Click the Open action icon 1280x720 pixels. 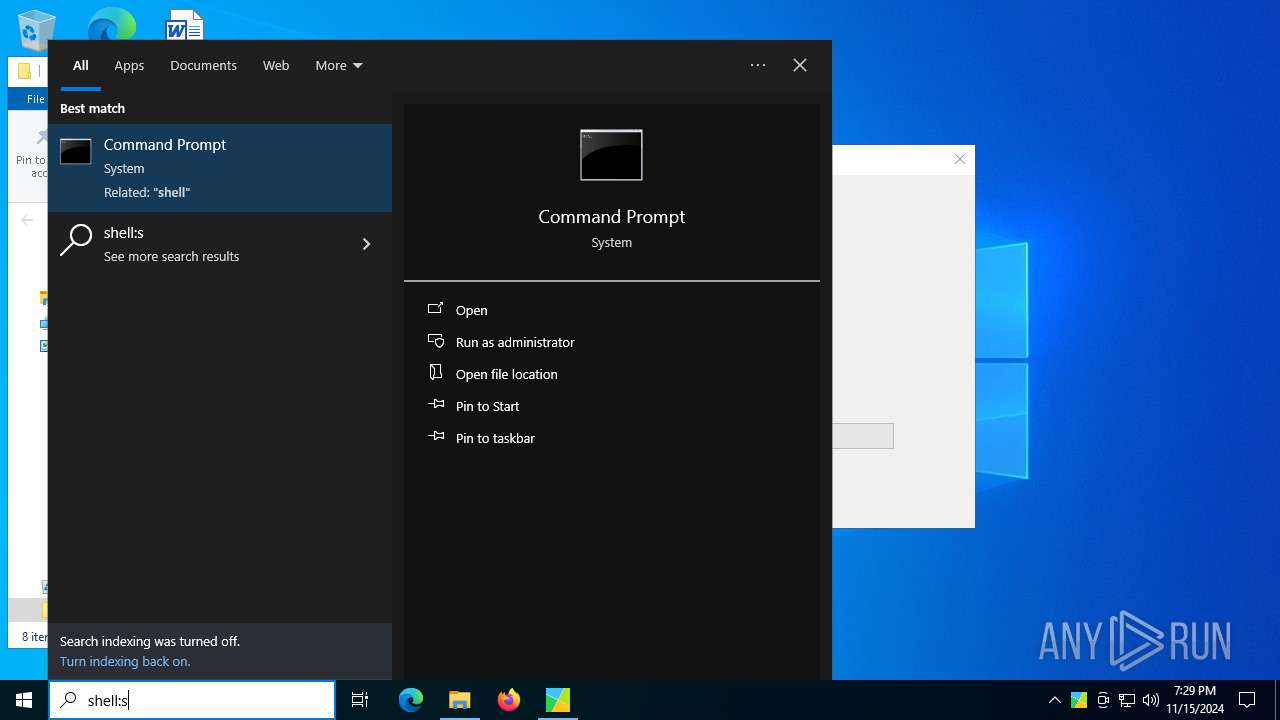point(436,309)
